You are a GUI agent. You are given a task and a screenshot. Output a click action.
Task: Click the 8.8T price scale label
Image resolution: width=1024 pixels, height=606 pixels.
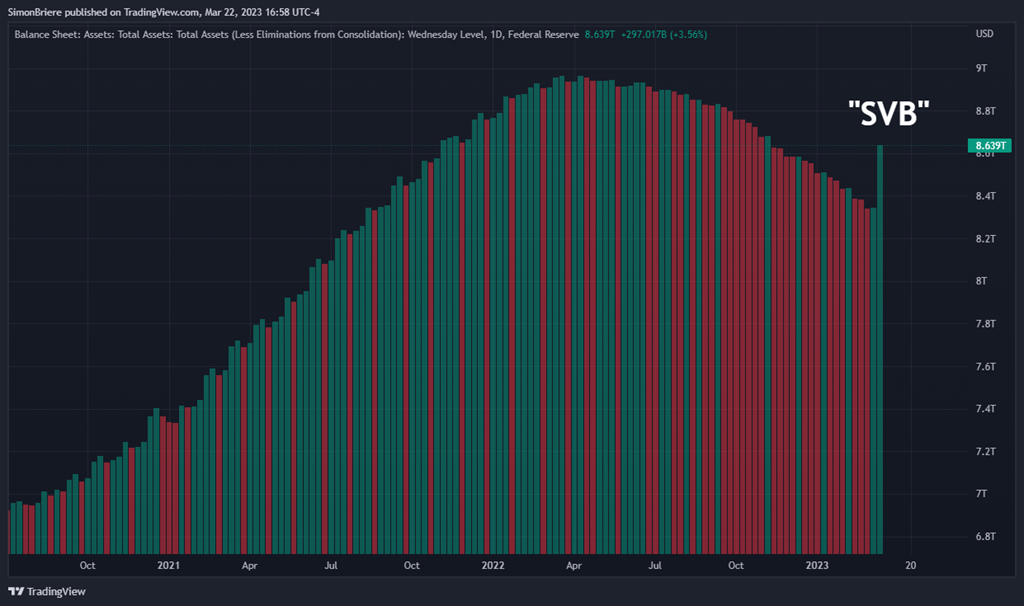(x=986, y=111)
